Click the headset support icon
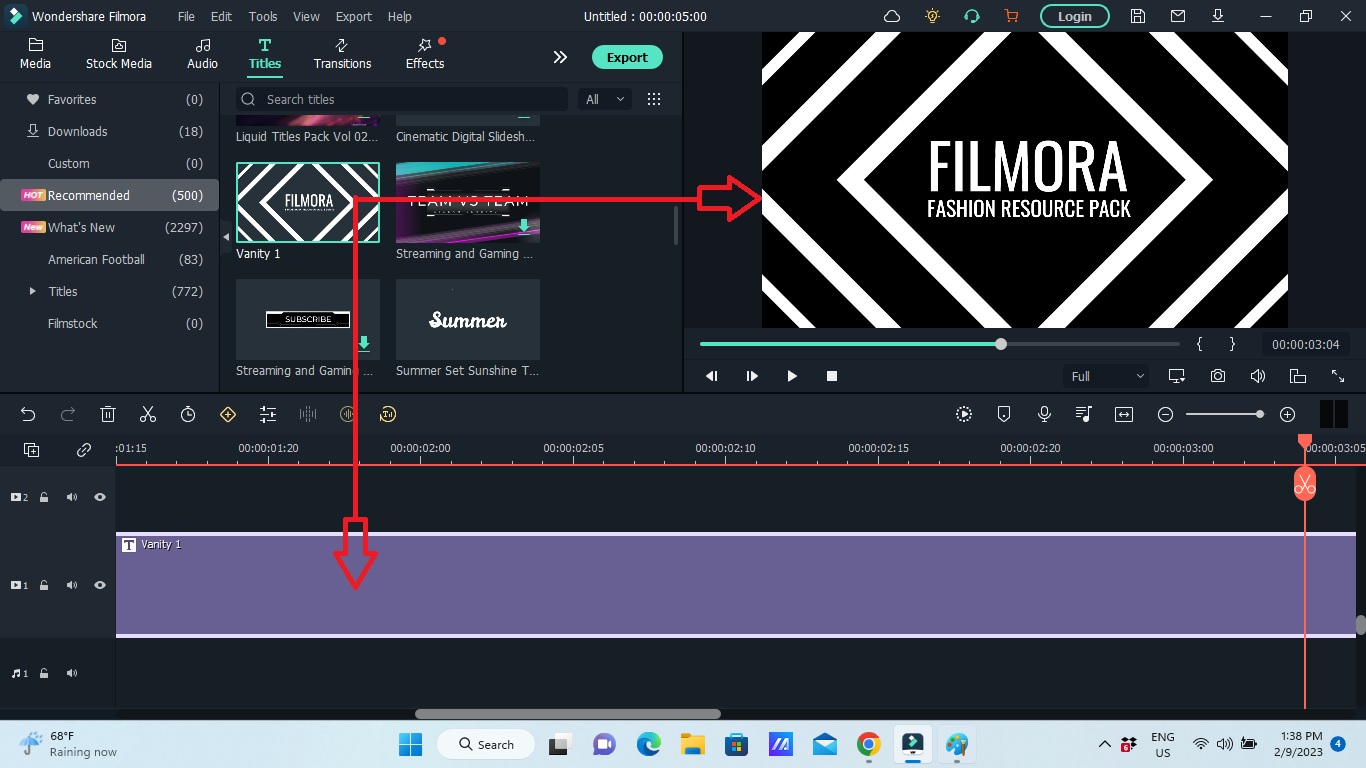Screen dimensions: 1366x768 pyautogui.click(x=971, y=16)
